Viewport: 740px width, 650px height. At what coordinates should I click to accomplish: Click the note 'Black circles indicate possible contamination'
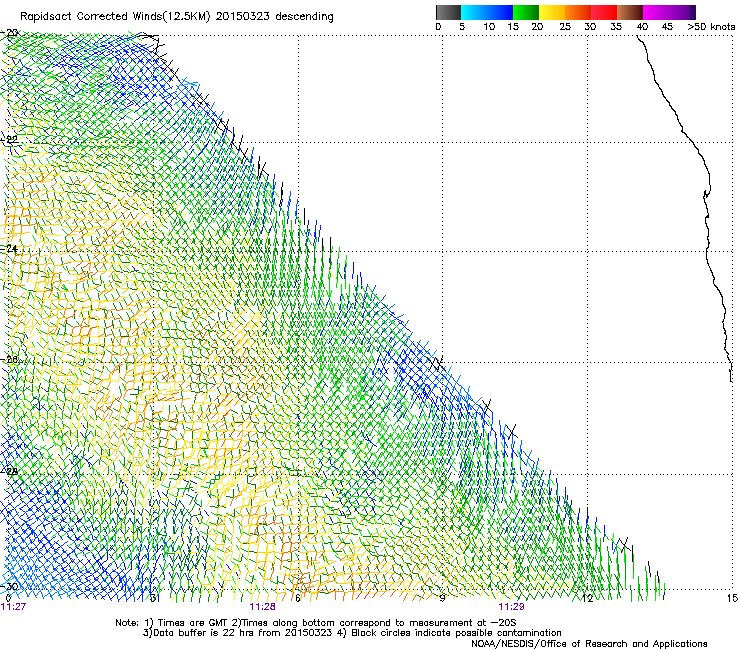point(456,633)
